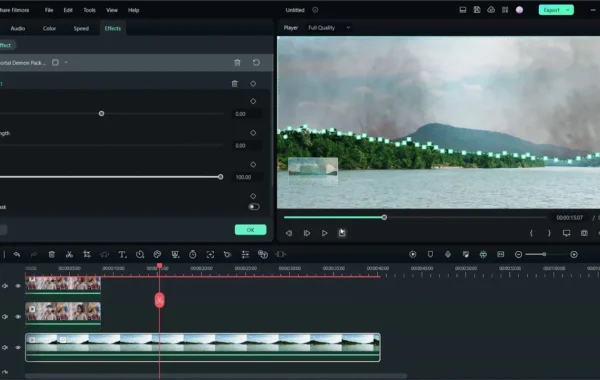Hide the second video track using eye

click(18, 317)
